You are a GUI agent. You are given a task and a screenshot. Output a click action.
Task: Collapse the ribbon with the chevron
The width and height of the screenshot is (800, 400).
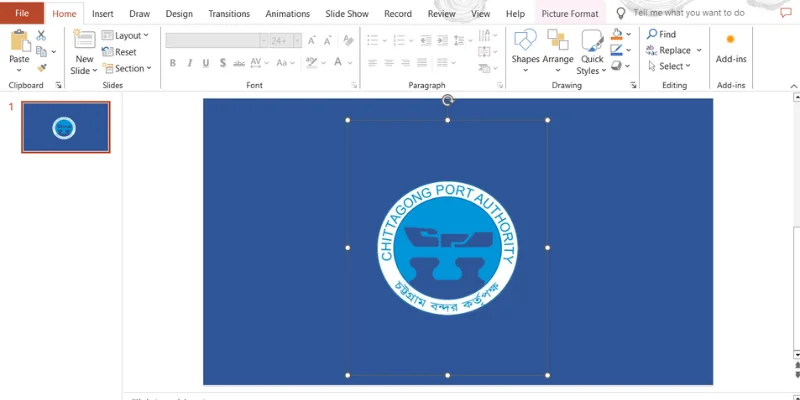point(793,86)
